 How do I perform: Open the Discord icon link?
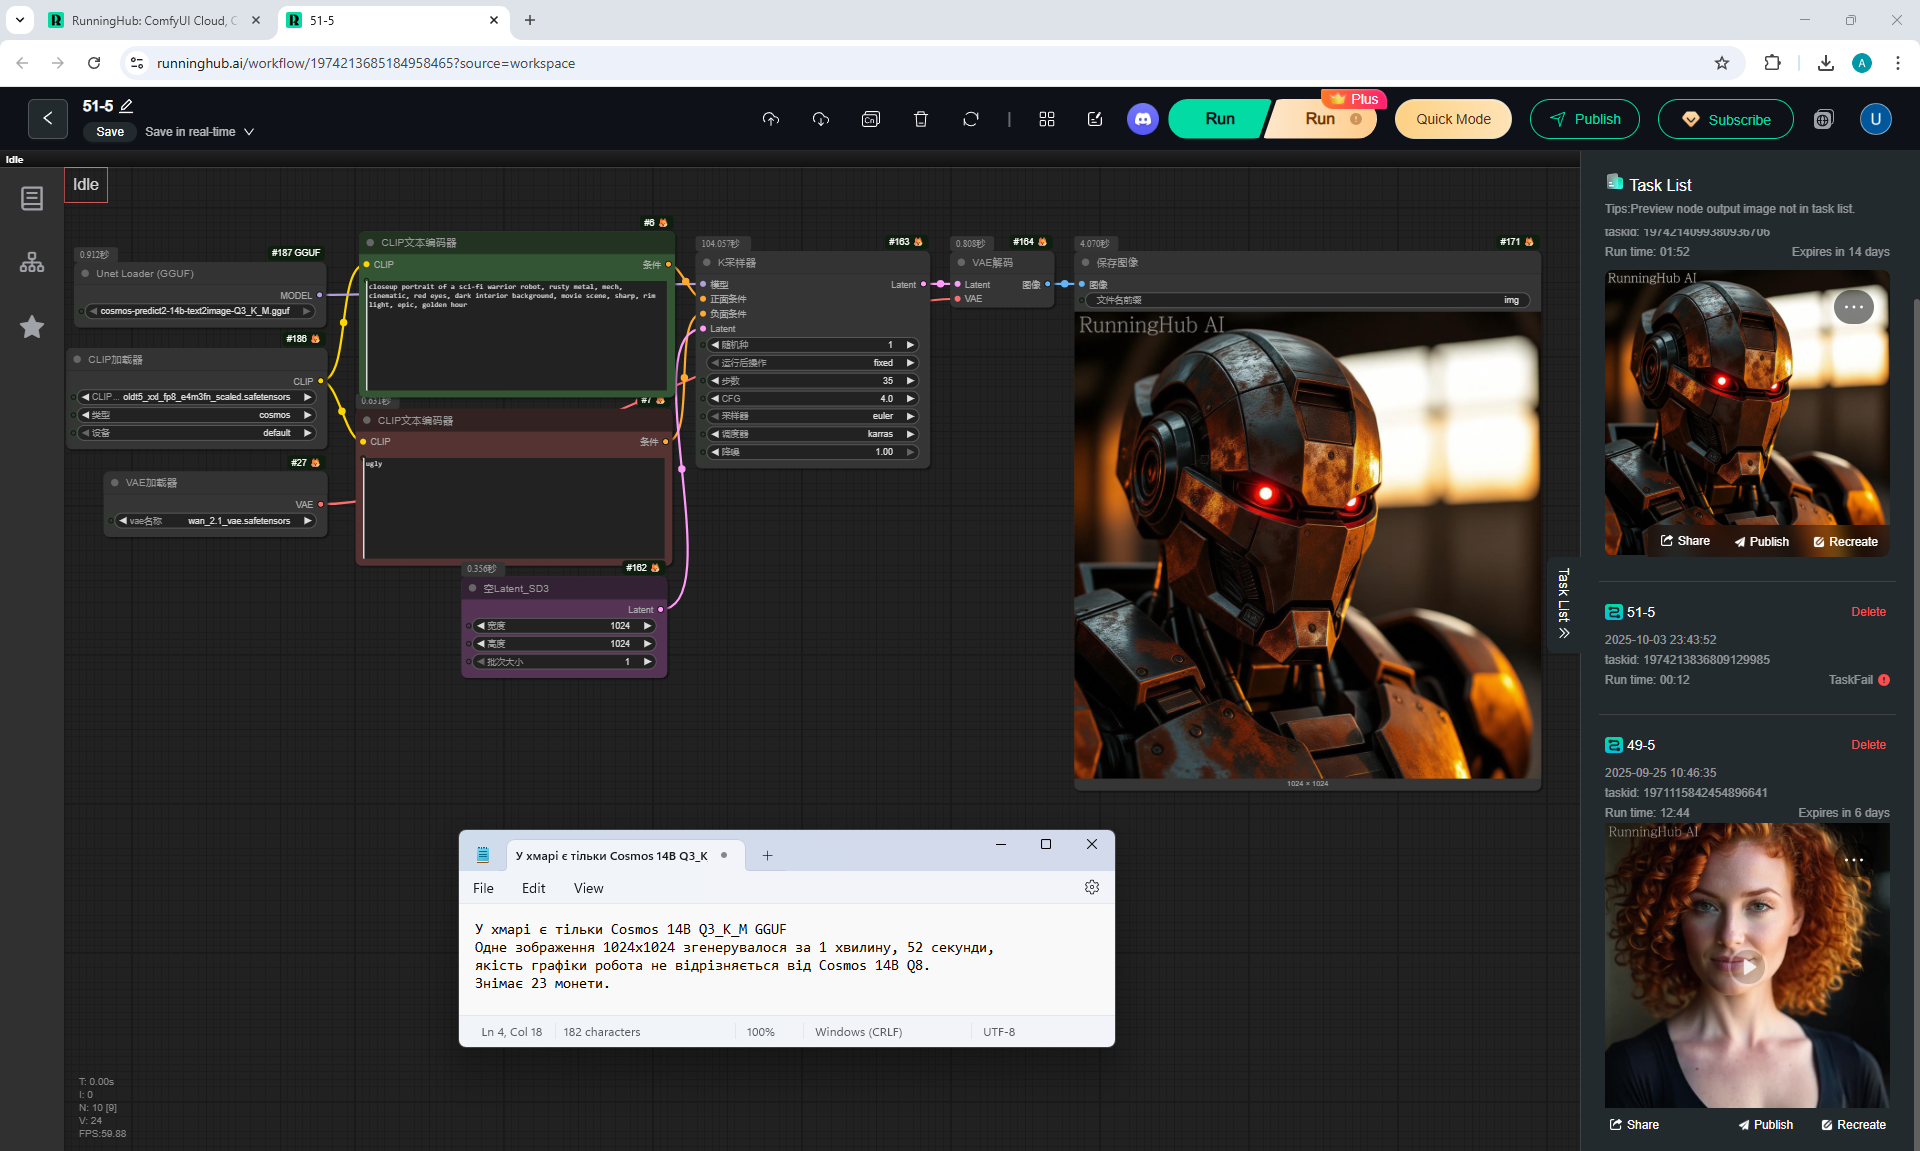(x=1142, y=119)
